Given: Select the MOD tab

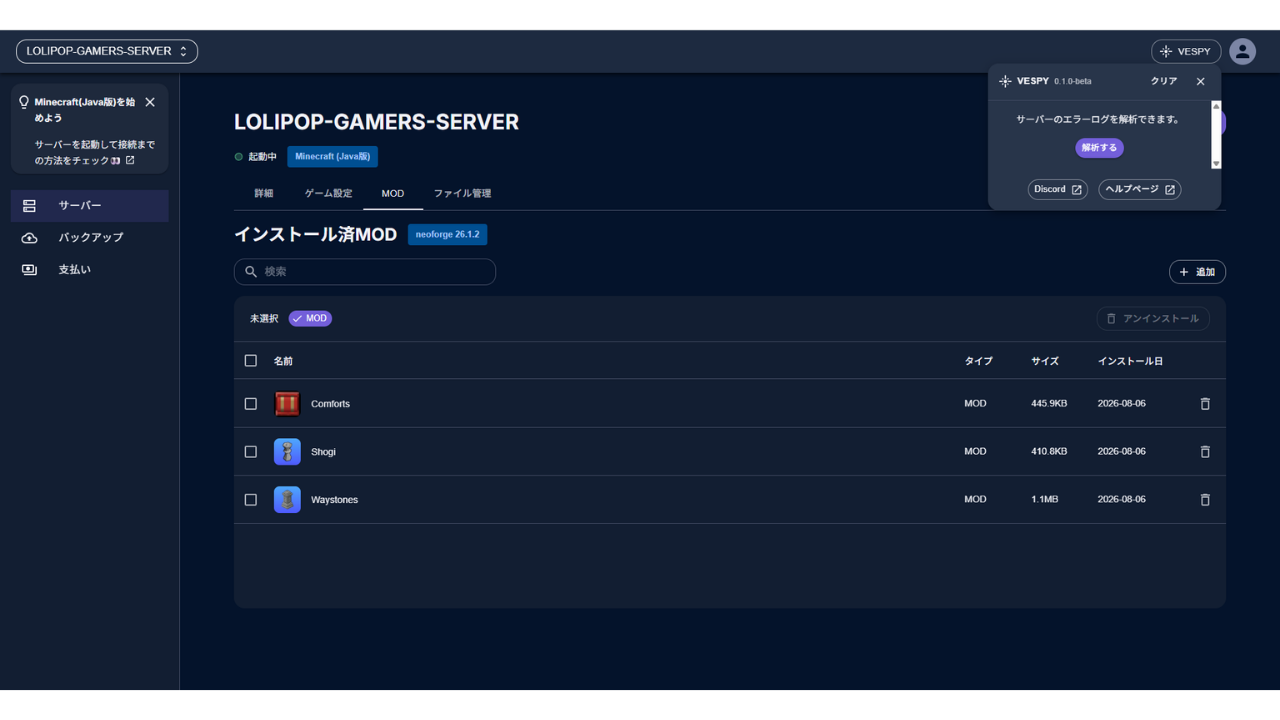Looking at the screenshot, I should (x=393, y=193).
